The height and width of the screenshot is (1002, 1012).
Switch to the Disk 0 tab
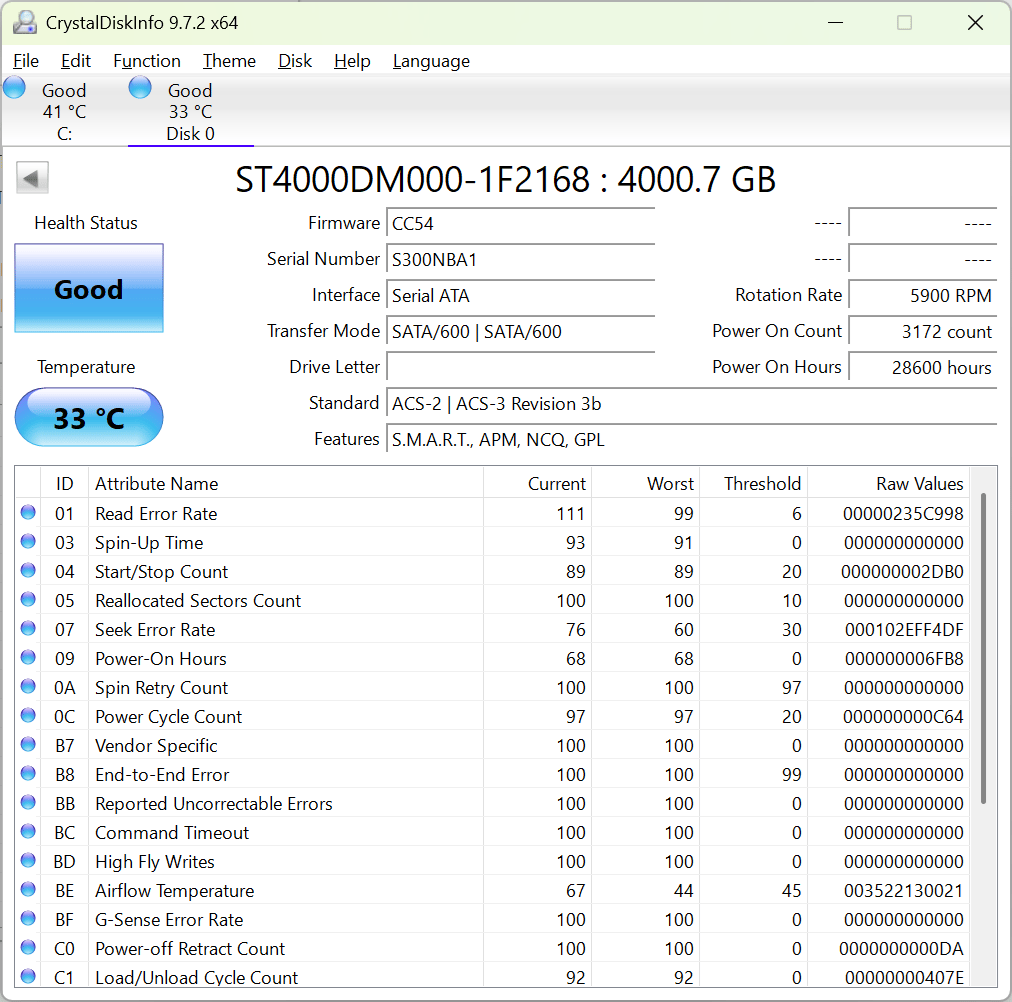pos(190,111)
